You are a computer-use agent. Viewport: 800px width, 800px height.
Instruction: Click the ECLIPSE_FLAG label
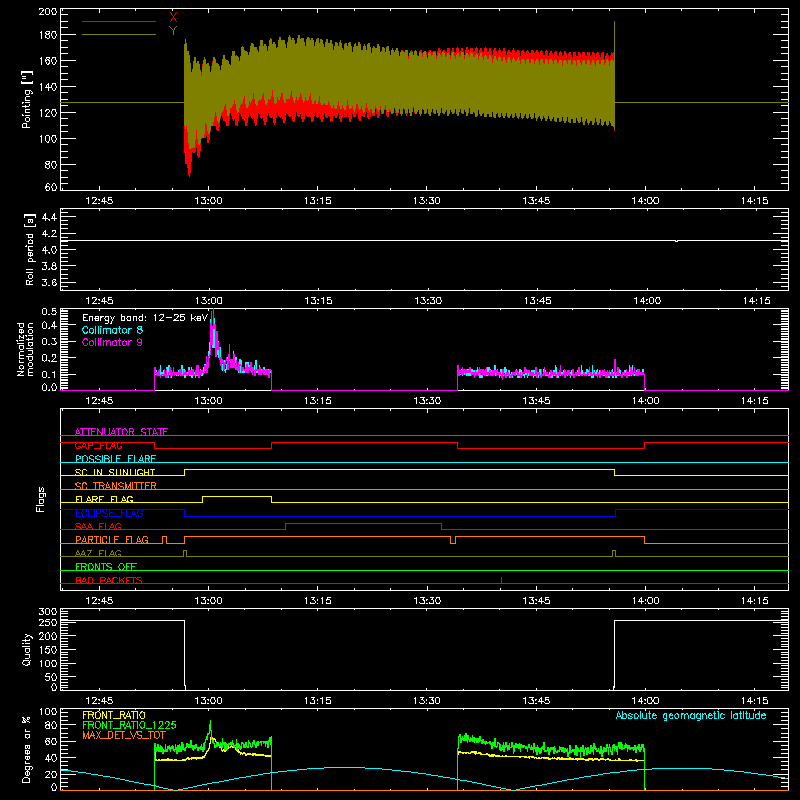(109, 513)
